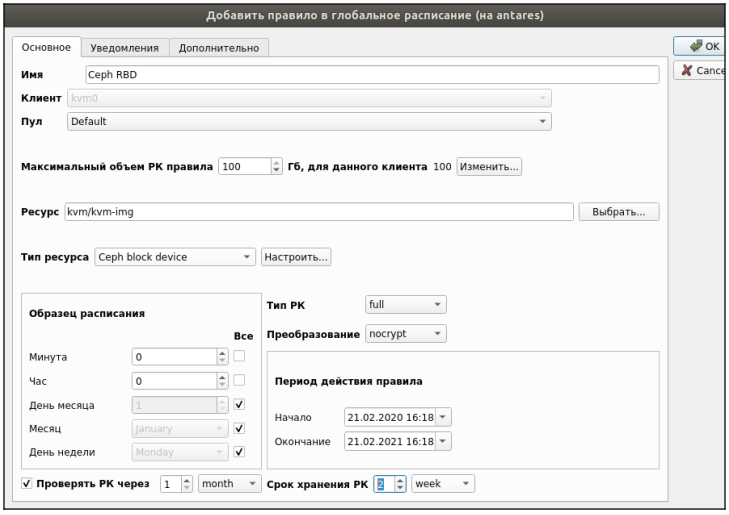This screenshot has height=515, width=729.
Task: Check the Все box for Минута
Action: [239, 356]
